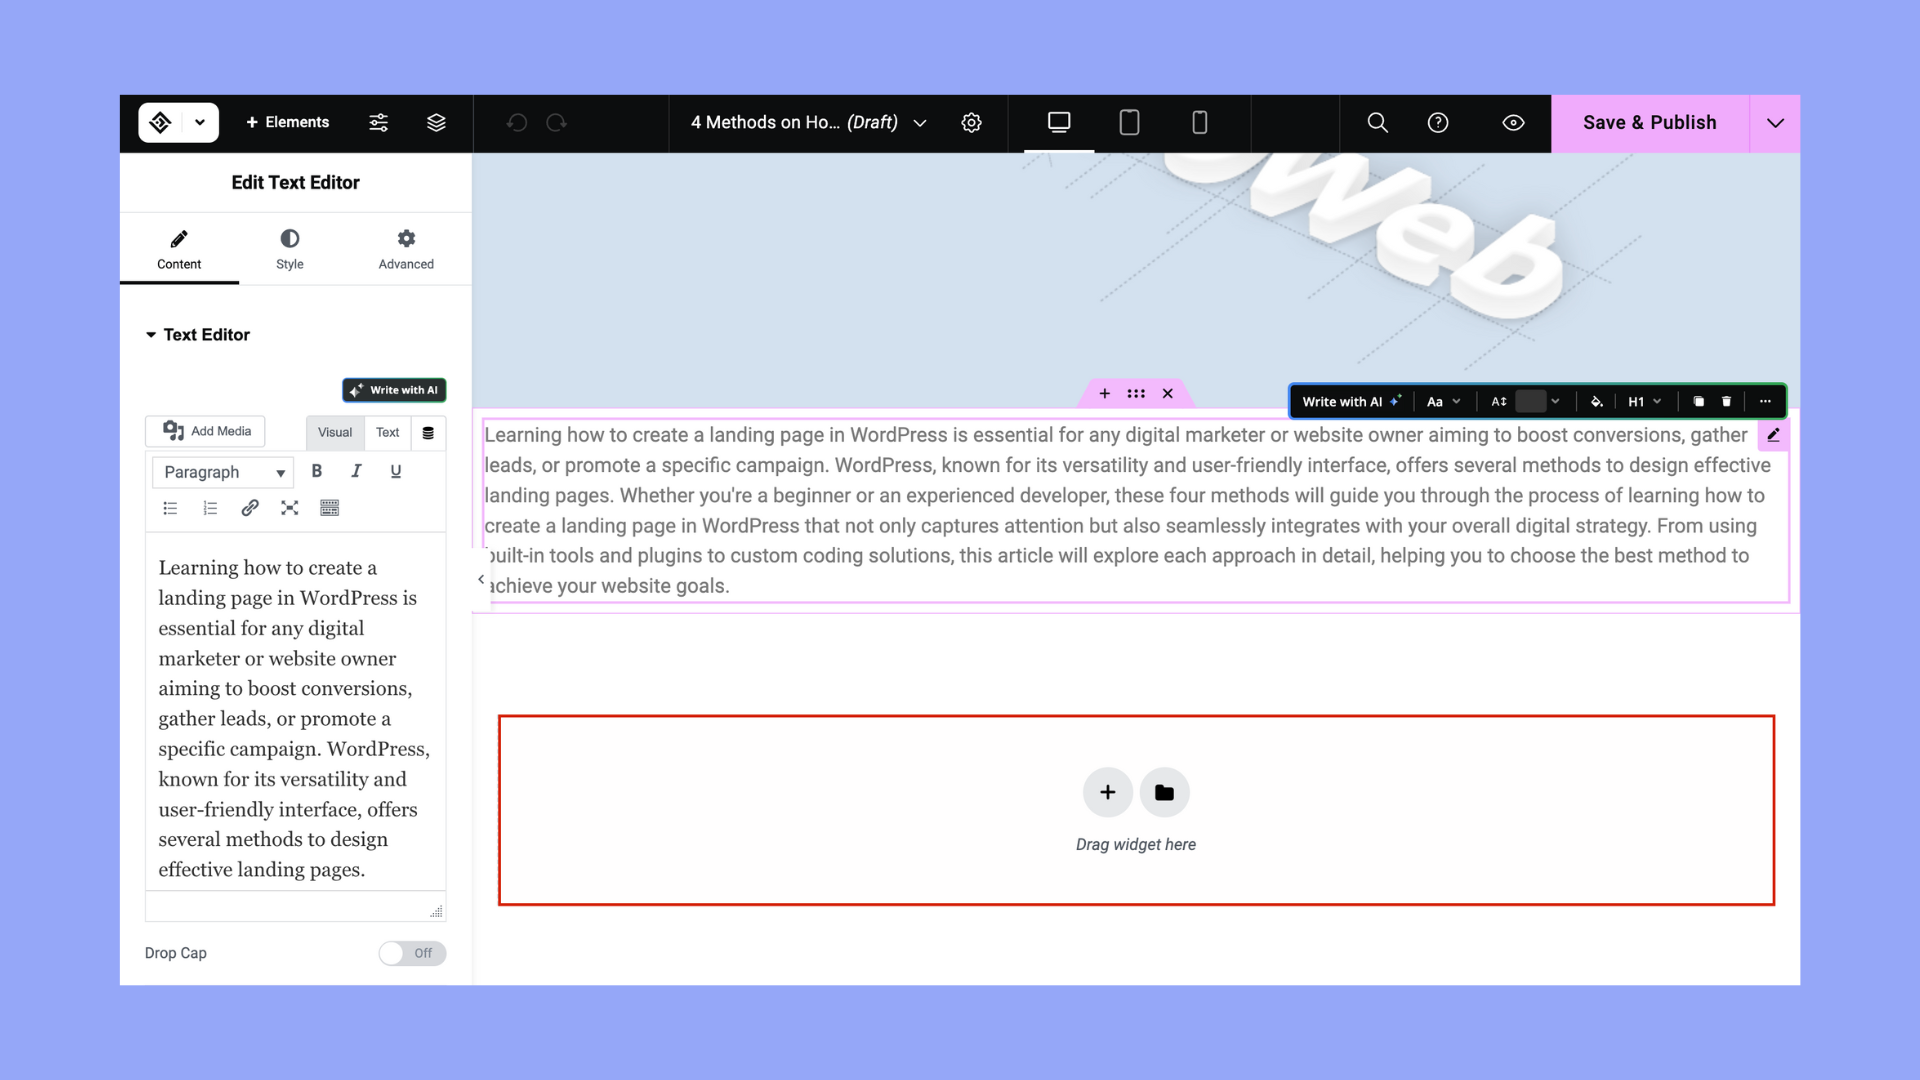
Task: Switch to tablet preview mode
Action: pos(1129,122)
